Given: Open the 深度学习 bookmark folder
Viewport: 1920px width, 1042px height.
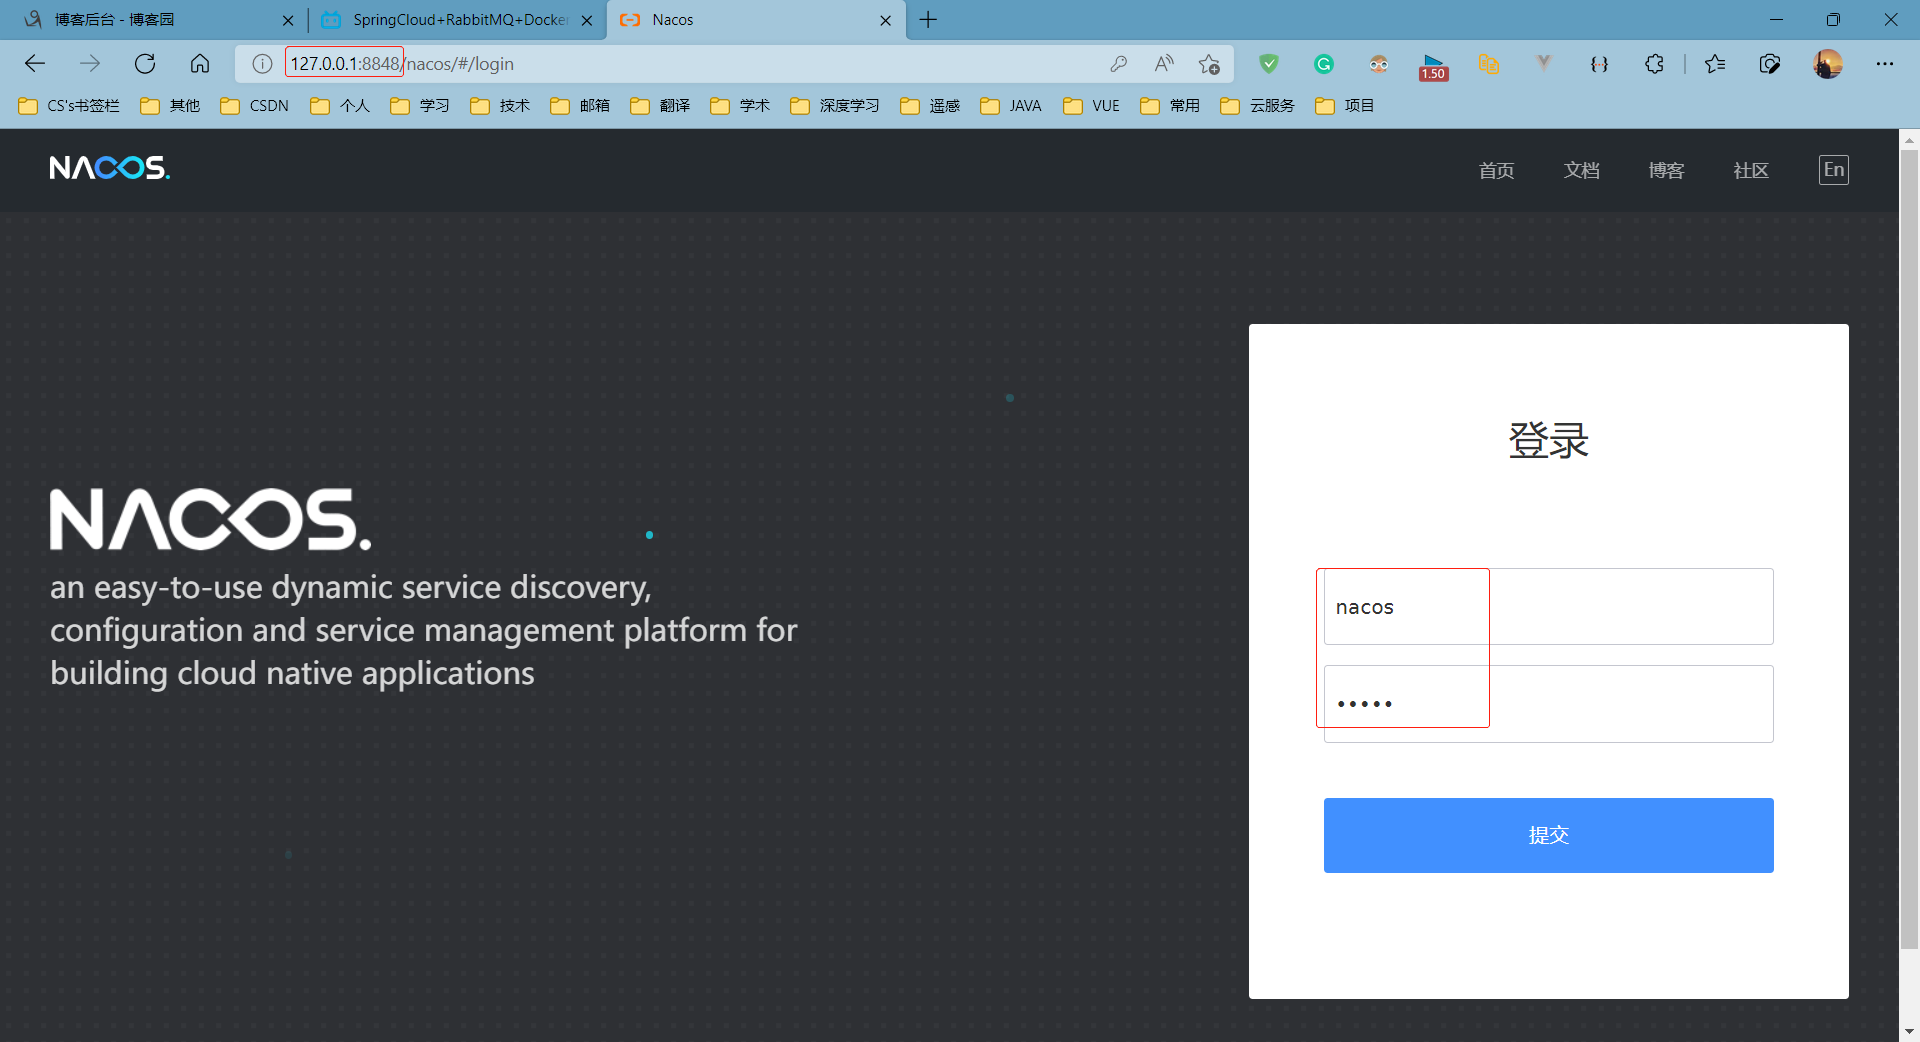Looking at the screenshot, I should 836,106.
